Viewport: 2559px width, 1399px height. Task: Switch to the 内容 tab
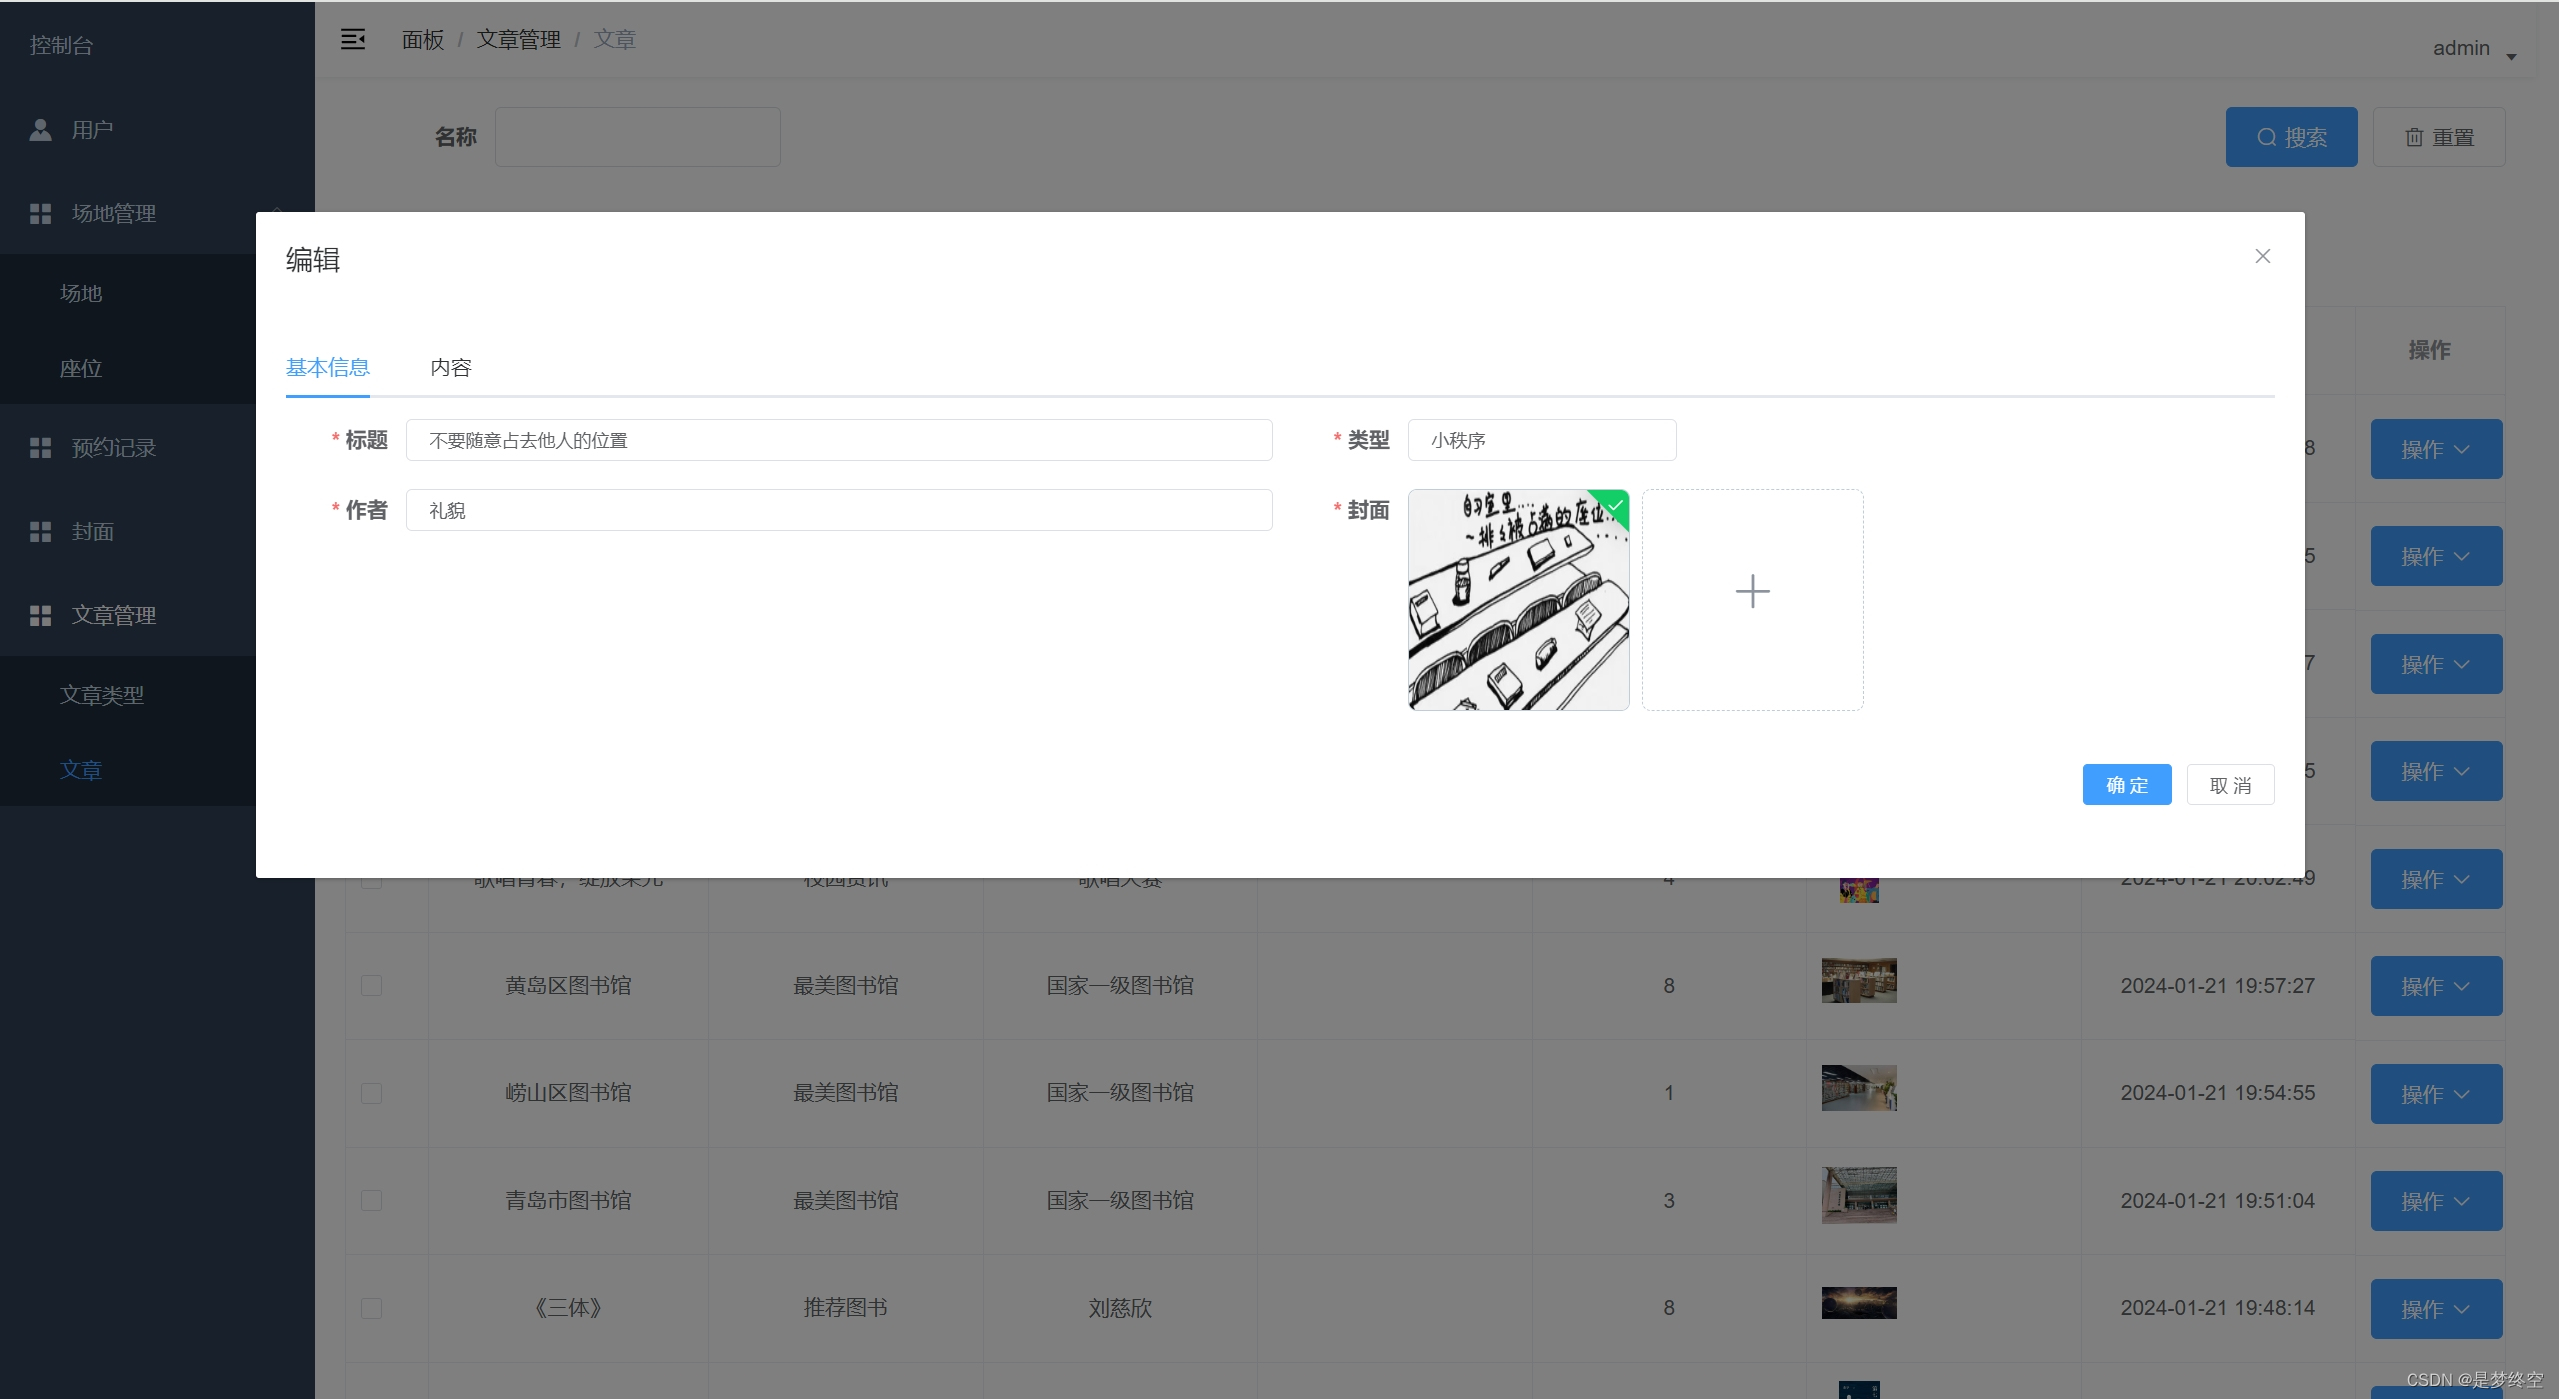(x=451, y=367)
